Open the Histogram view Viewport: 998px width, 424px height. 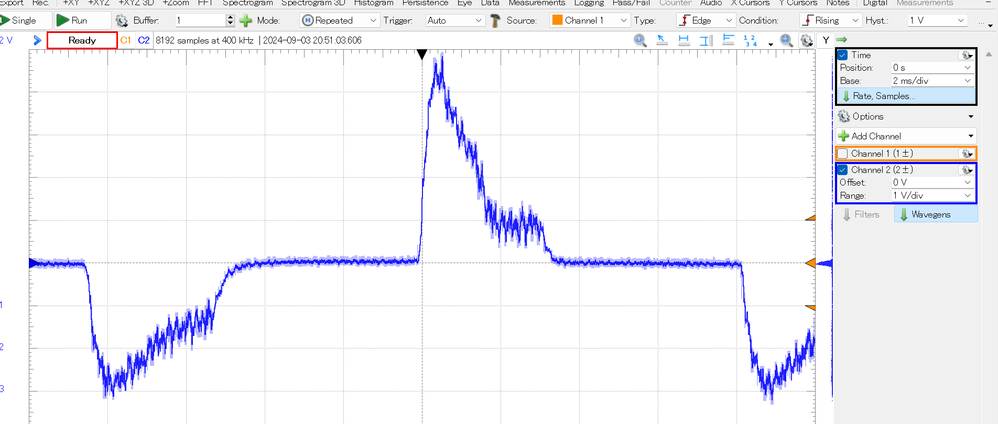pyautogui.click(x=373, y=3)
